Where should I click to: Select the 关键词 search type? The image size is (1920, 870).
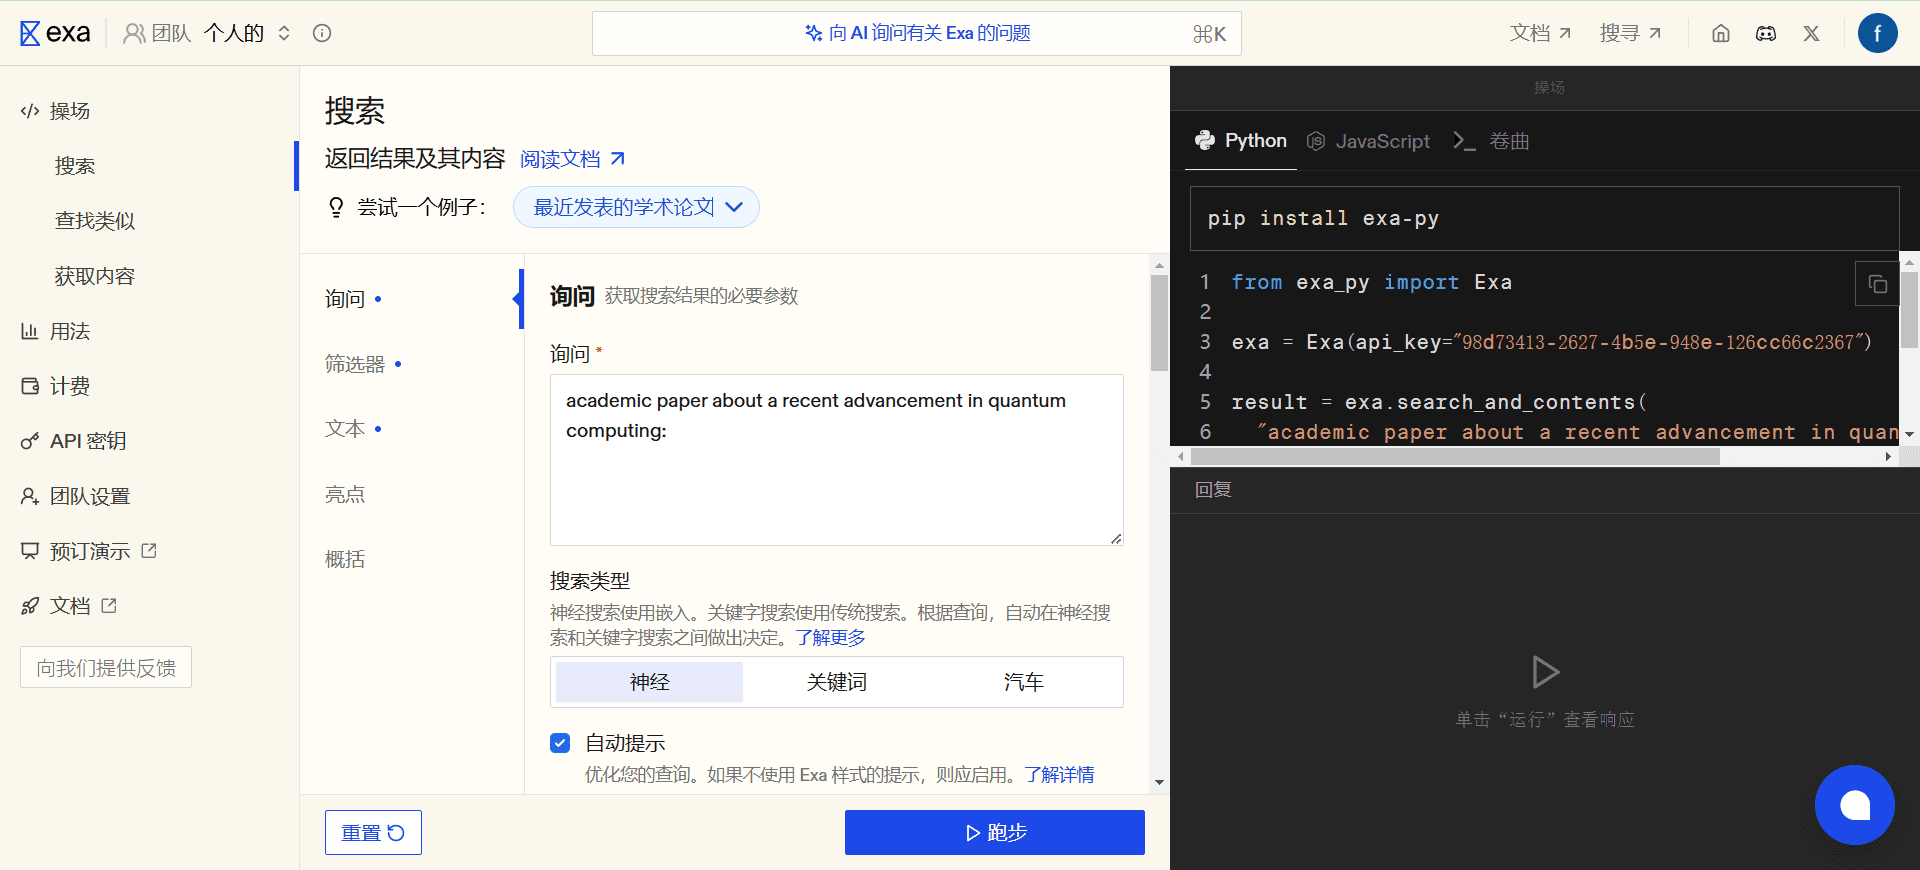(x=836, y=682)
